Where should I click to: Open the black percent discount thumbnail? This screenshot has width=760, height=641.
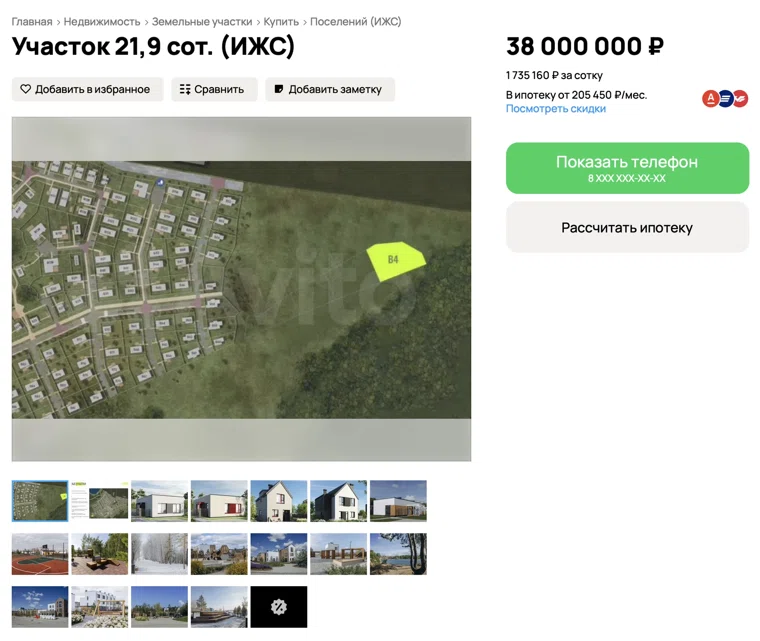click(x=279, y=607)
